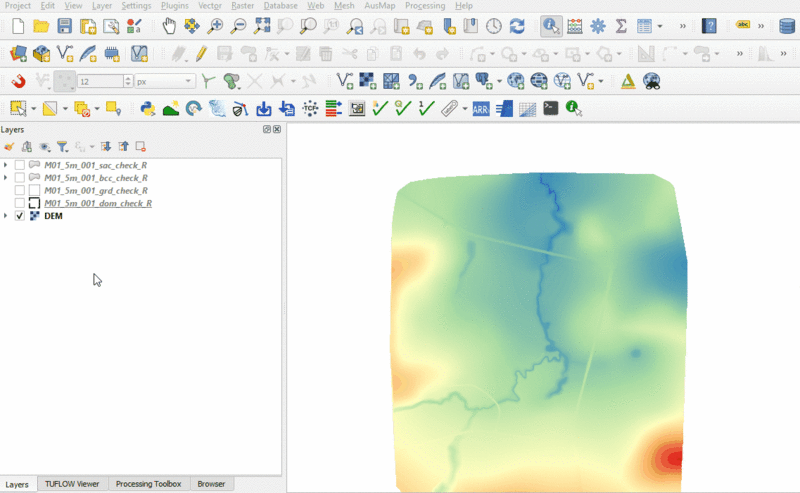Image resolution: width=800 pixels, height=493 pixels.
Task: Switch to the Processing Toolbox tab
Action: click(x=148, y=484)
